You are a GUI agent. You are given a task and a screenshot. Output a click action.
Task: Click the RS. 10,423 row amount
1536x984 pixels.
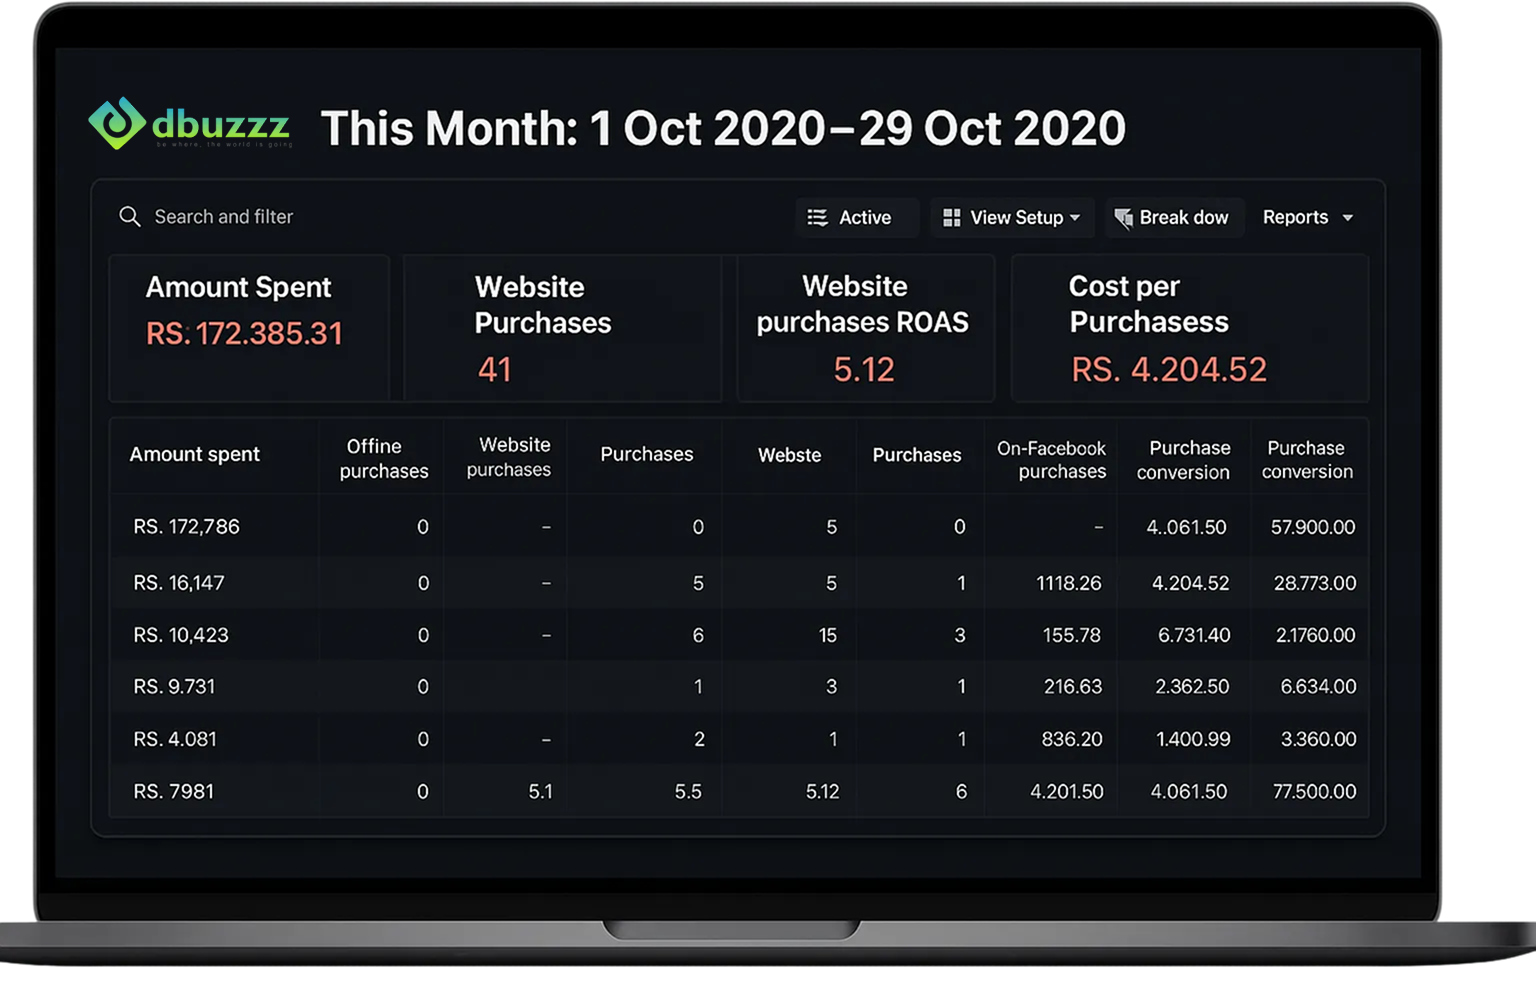pos(181,635)
